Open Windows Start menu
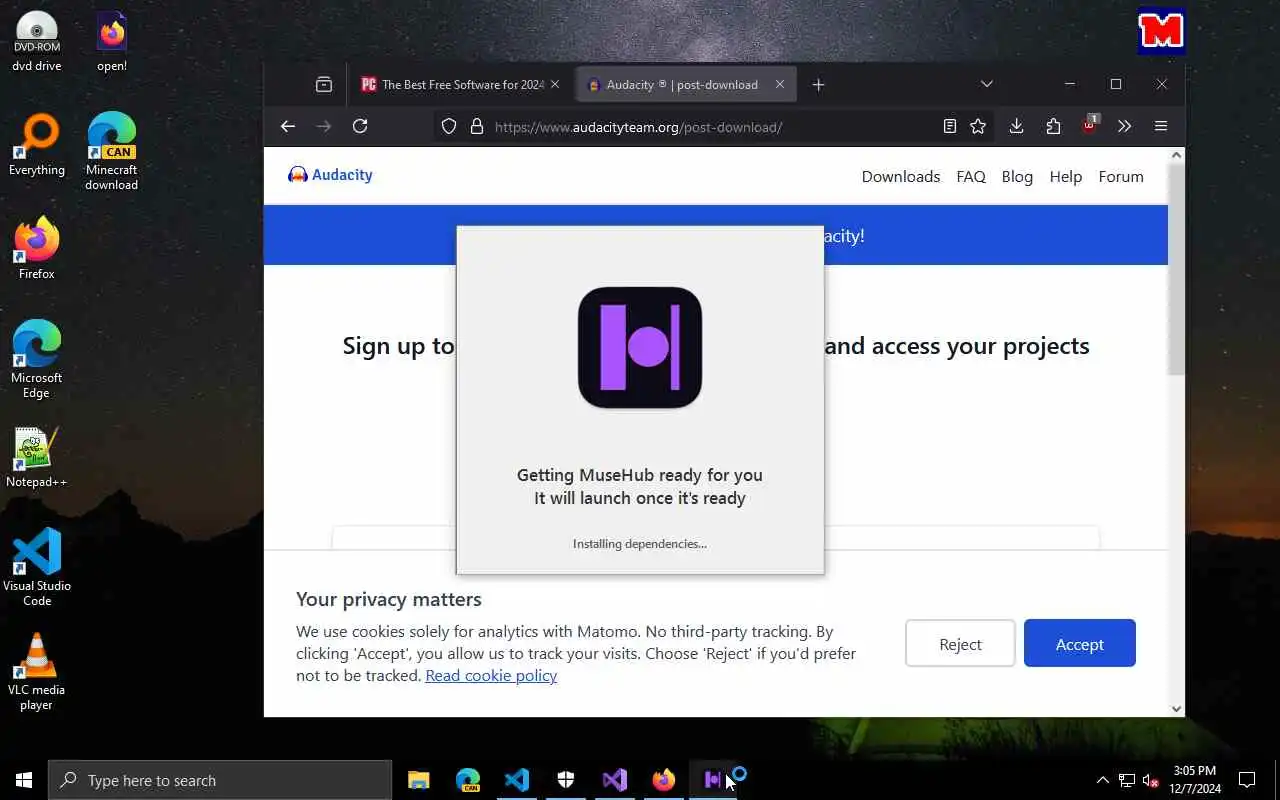This screenshot has width=1280, height=800. [24, 780]
